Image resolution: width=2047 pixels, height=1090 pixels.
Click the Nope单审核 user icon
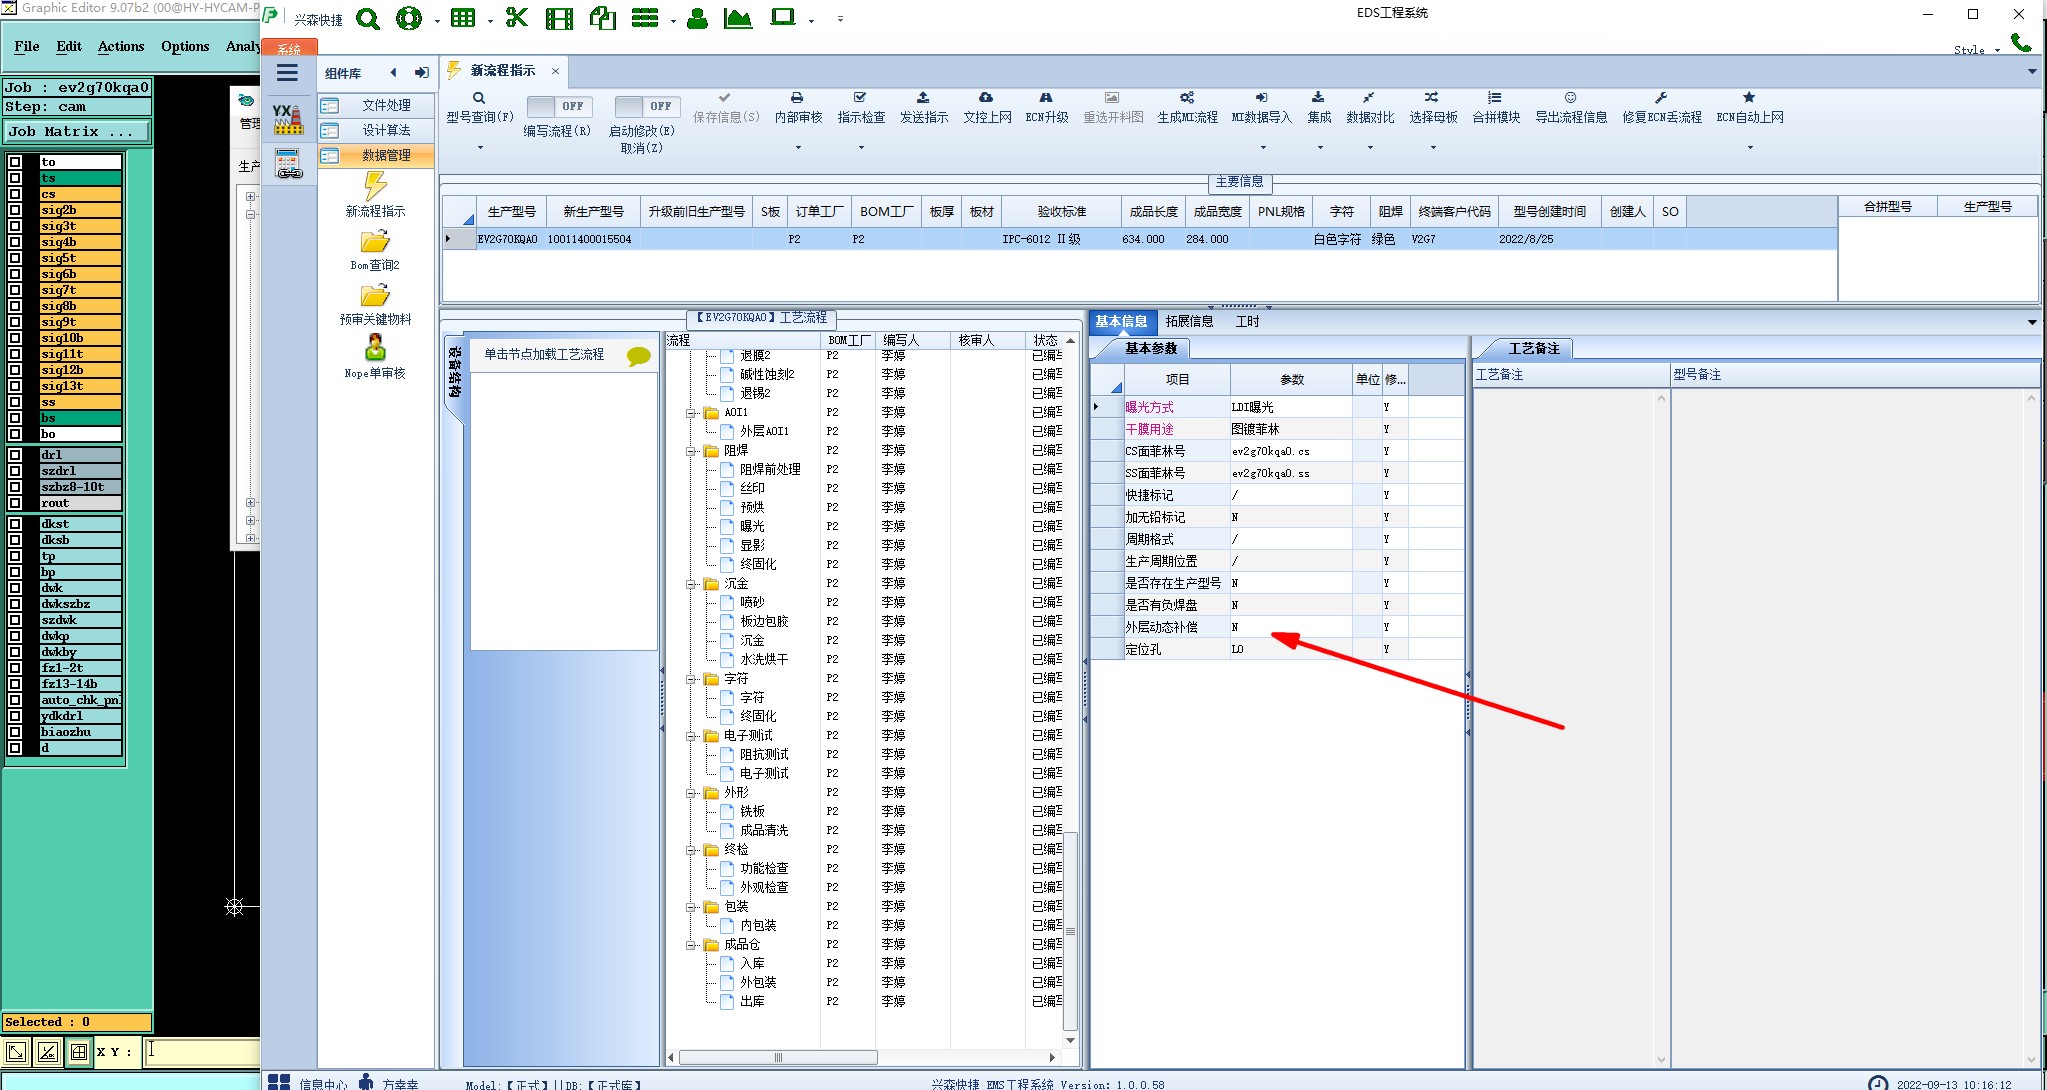(375, 348)
